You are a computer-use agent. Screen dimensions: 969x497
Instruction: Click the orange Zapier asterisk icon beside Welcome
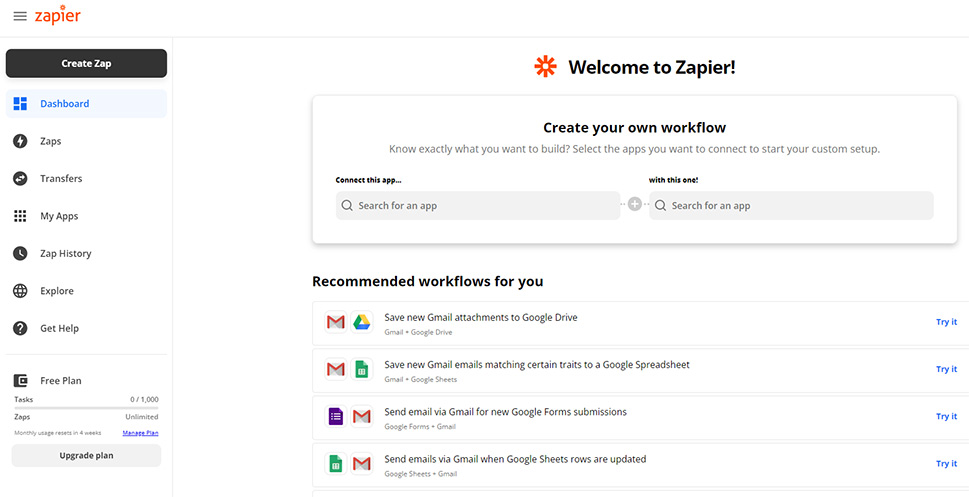point(545,67)
